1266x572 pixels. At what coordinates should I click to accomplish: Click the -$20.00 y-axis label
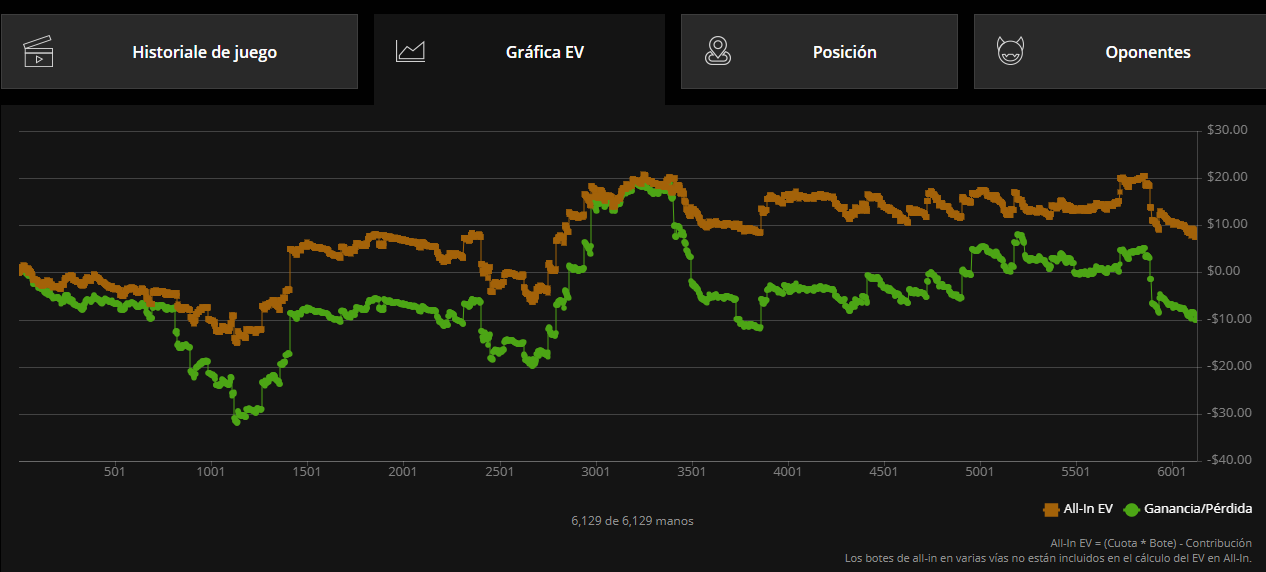point(1228,365)
